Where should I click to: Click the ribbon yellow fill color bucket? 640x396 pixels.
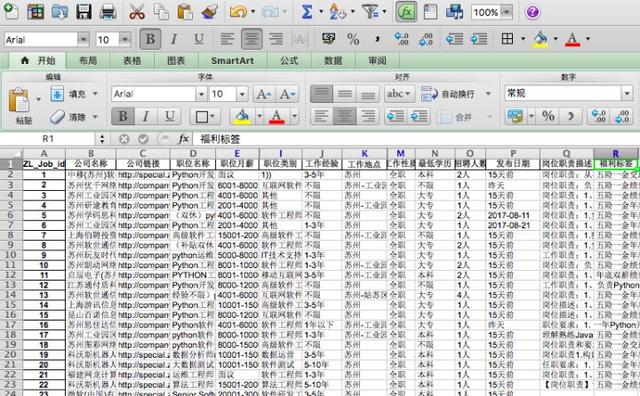(x=242, y=117)
